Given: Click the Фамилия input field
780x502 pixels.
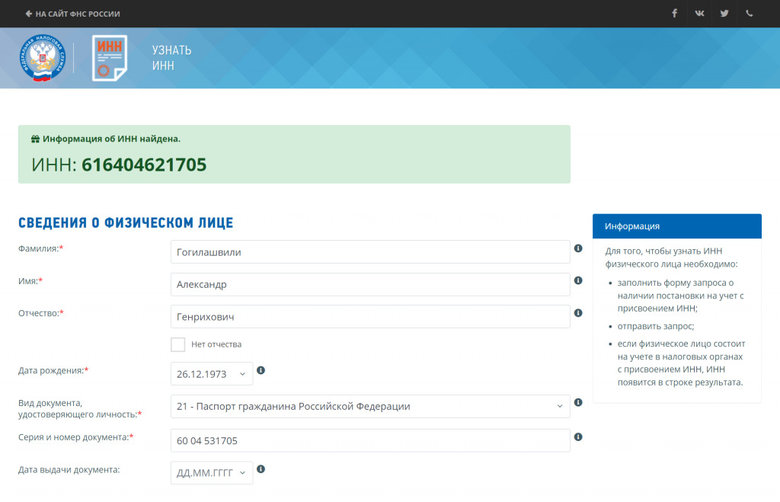Looking at the screenshot, I should pos(370,252).
